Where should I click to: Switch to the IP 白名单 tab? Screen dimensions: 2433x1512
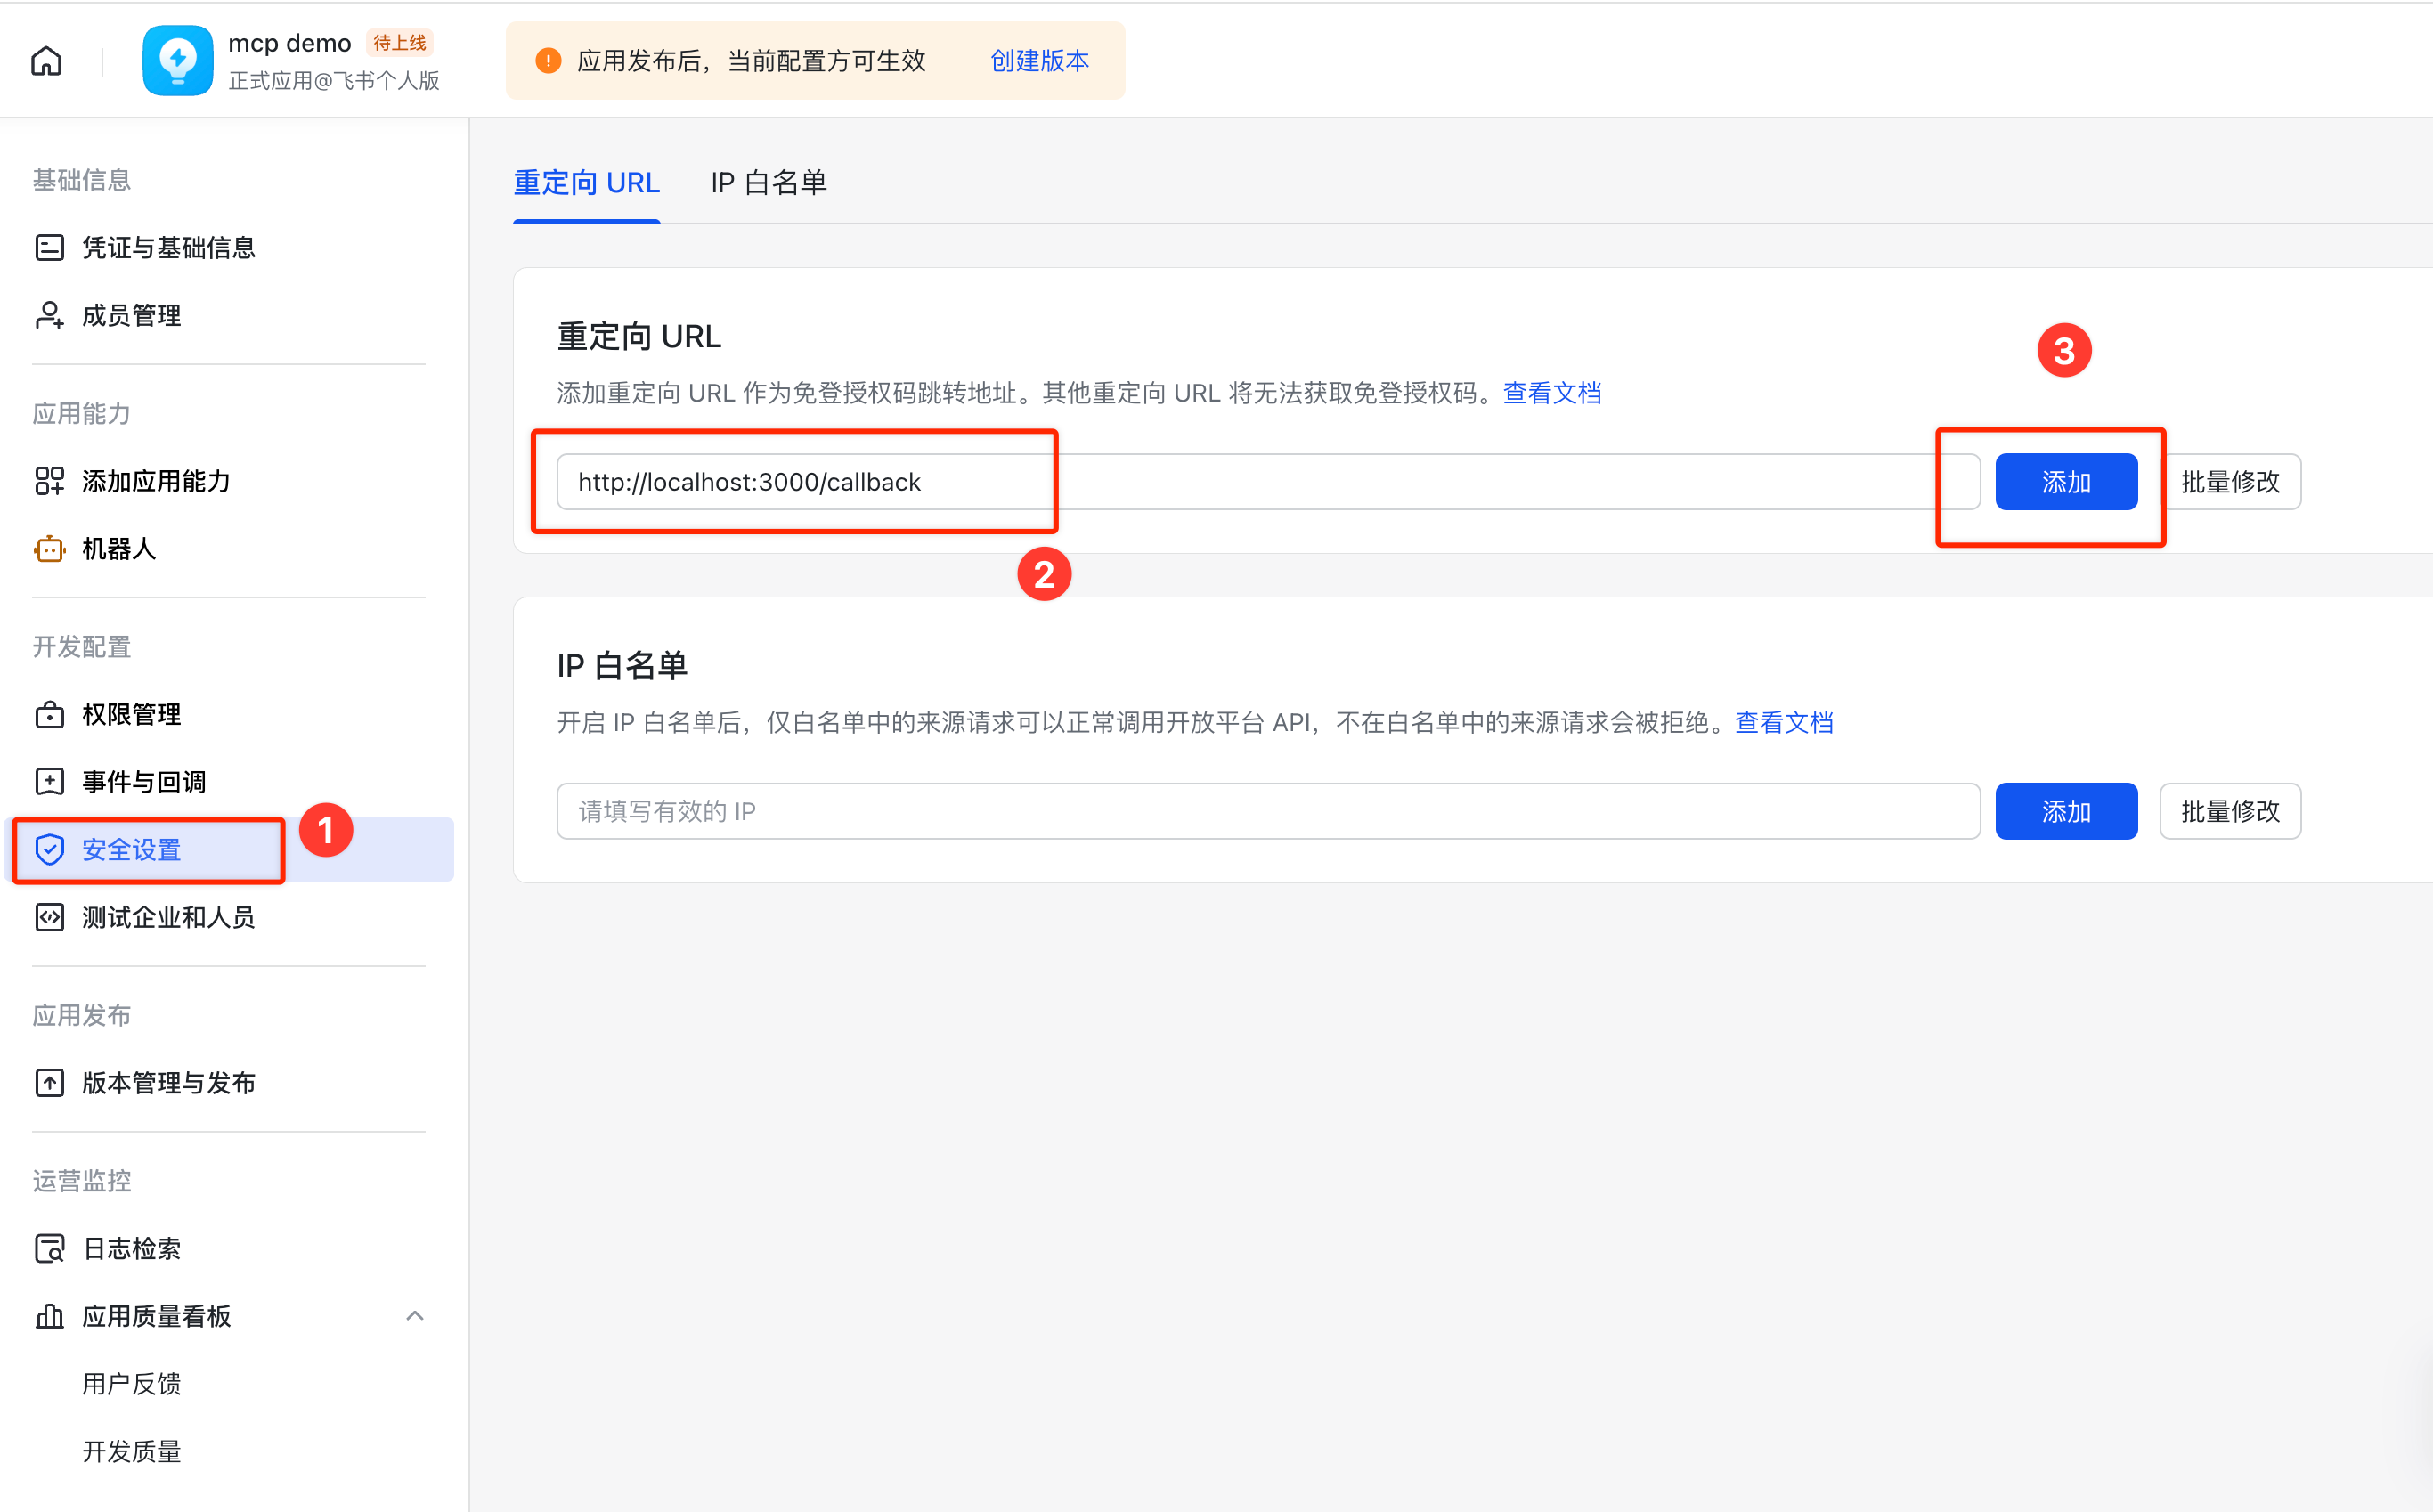click(768, 183)
